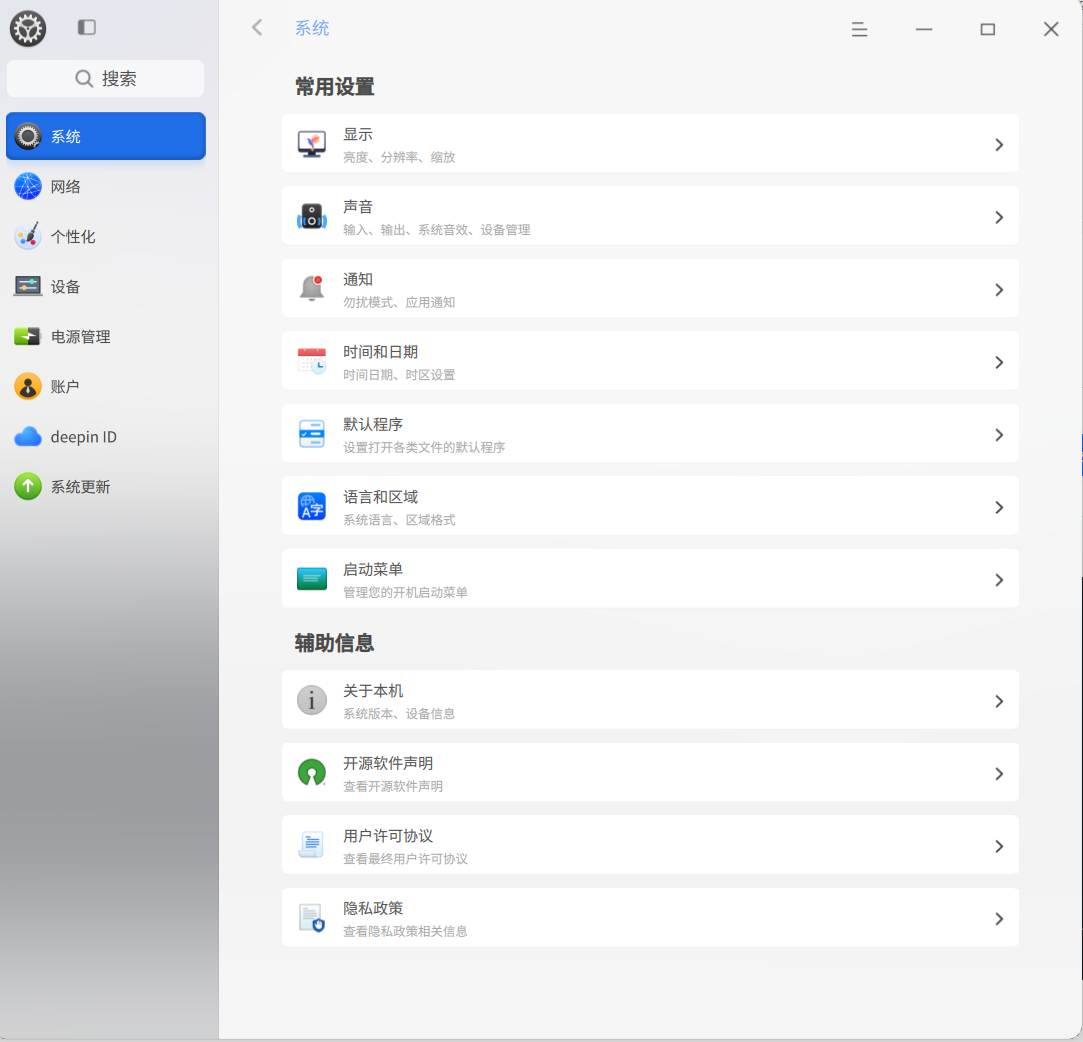Click the Notification (通知) bell icon
The width and height of the screenshot is (1083, 1042).
click(312, 289)
